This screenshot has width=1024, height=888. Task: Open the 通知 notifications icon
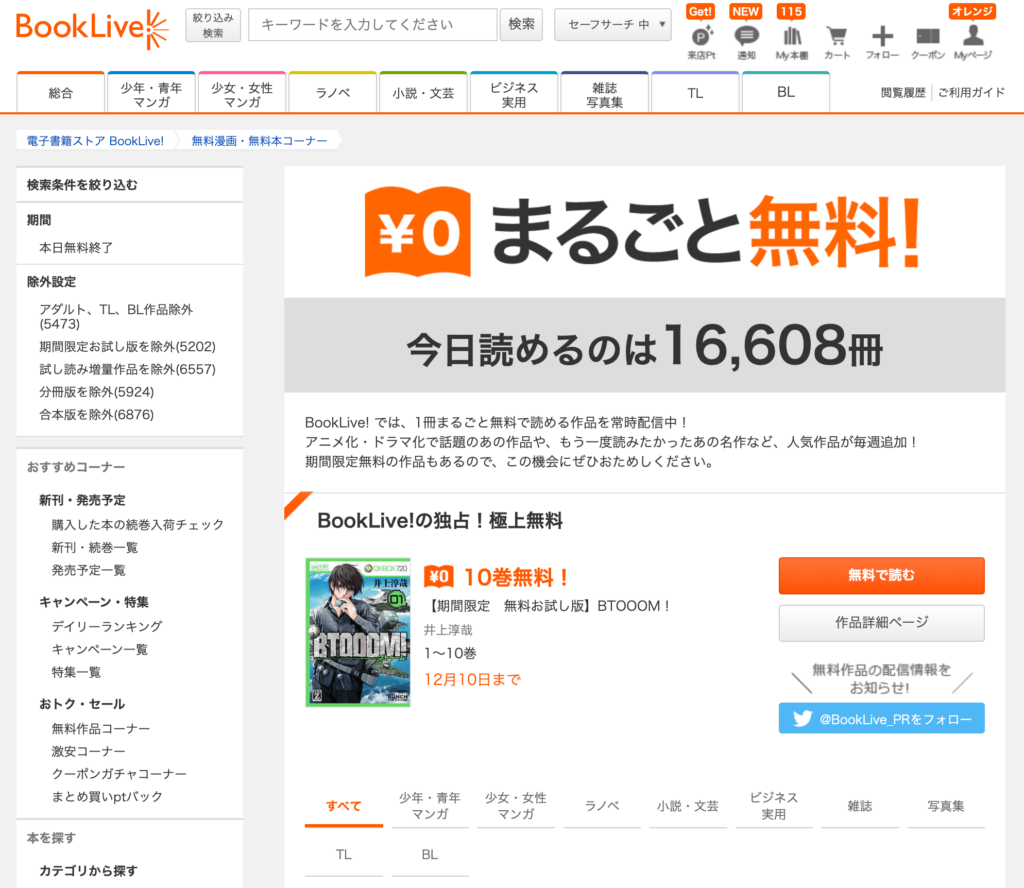coord(746,41)
